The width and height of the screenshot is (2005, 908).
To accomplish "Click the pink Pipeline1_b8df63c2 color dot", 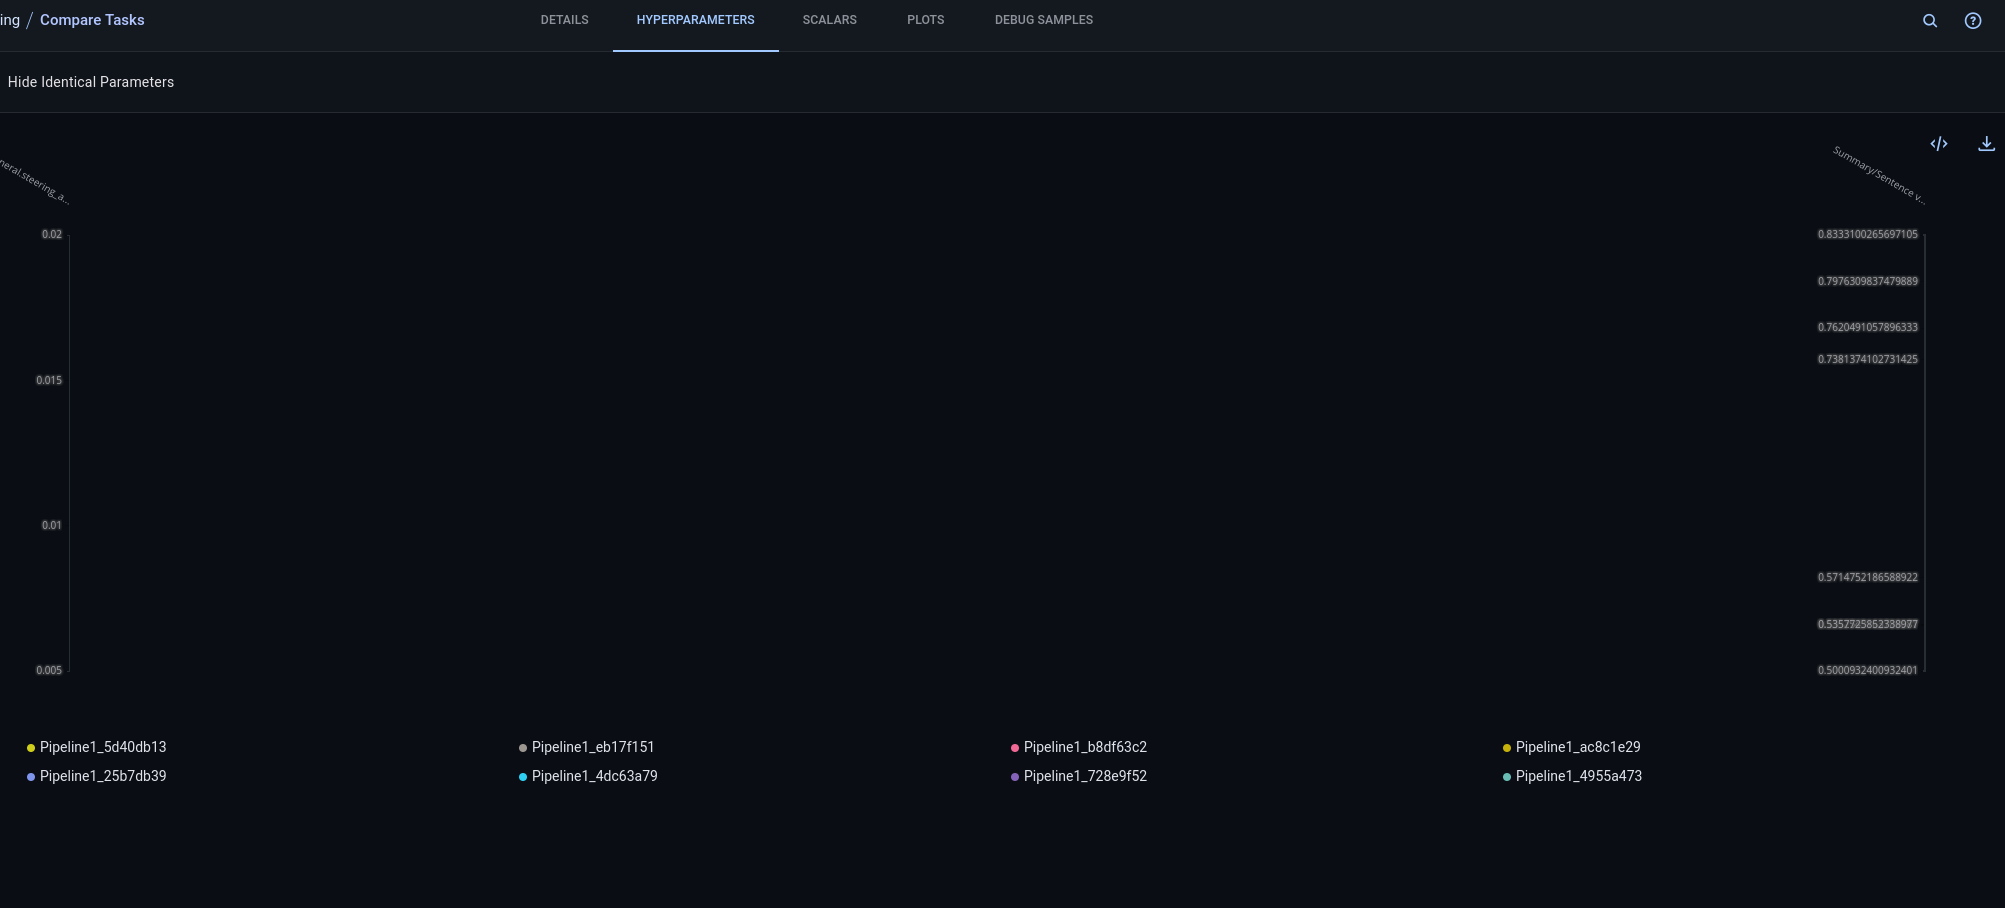I will 1015,748.
